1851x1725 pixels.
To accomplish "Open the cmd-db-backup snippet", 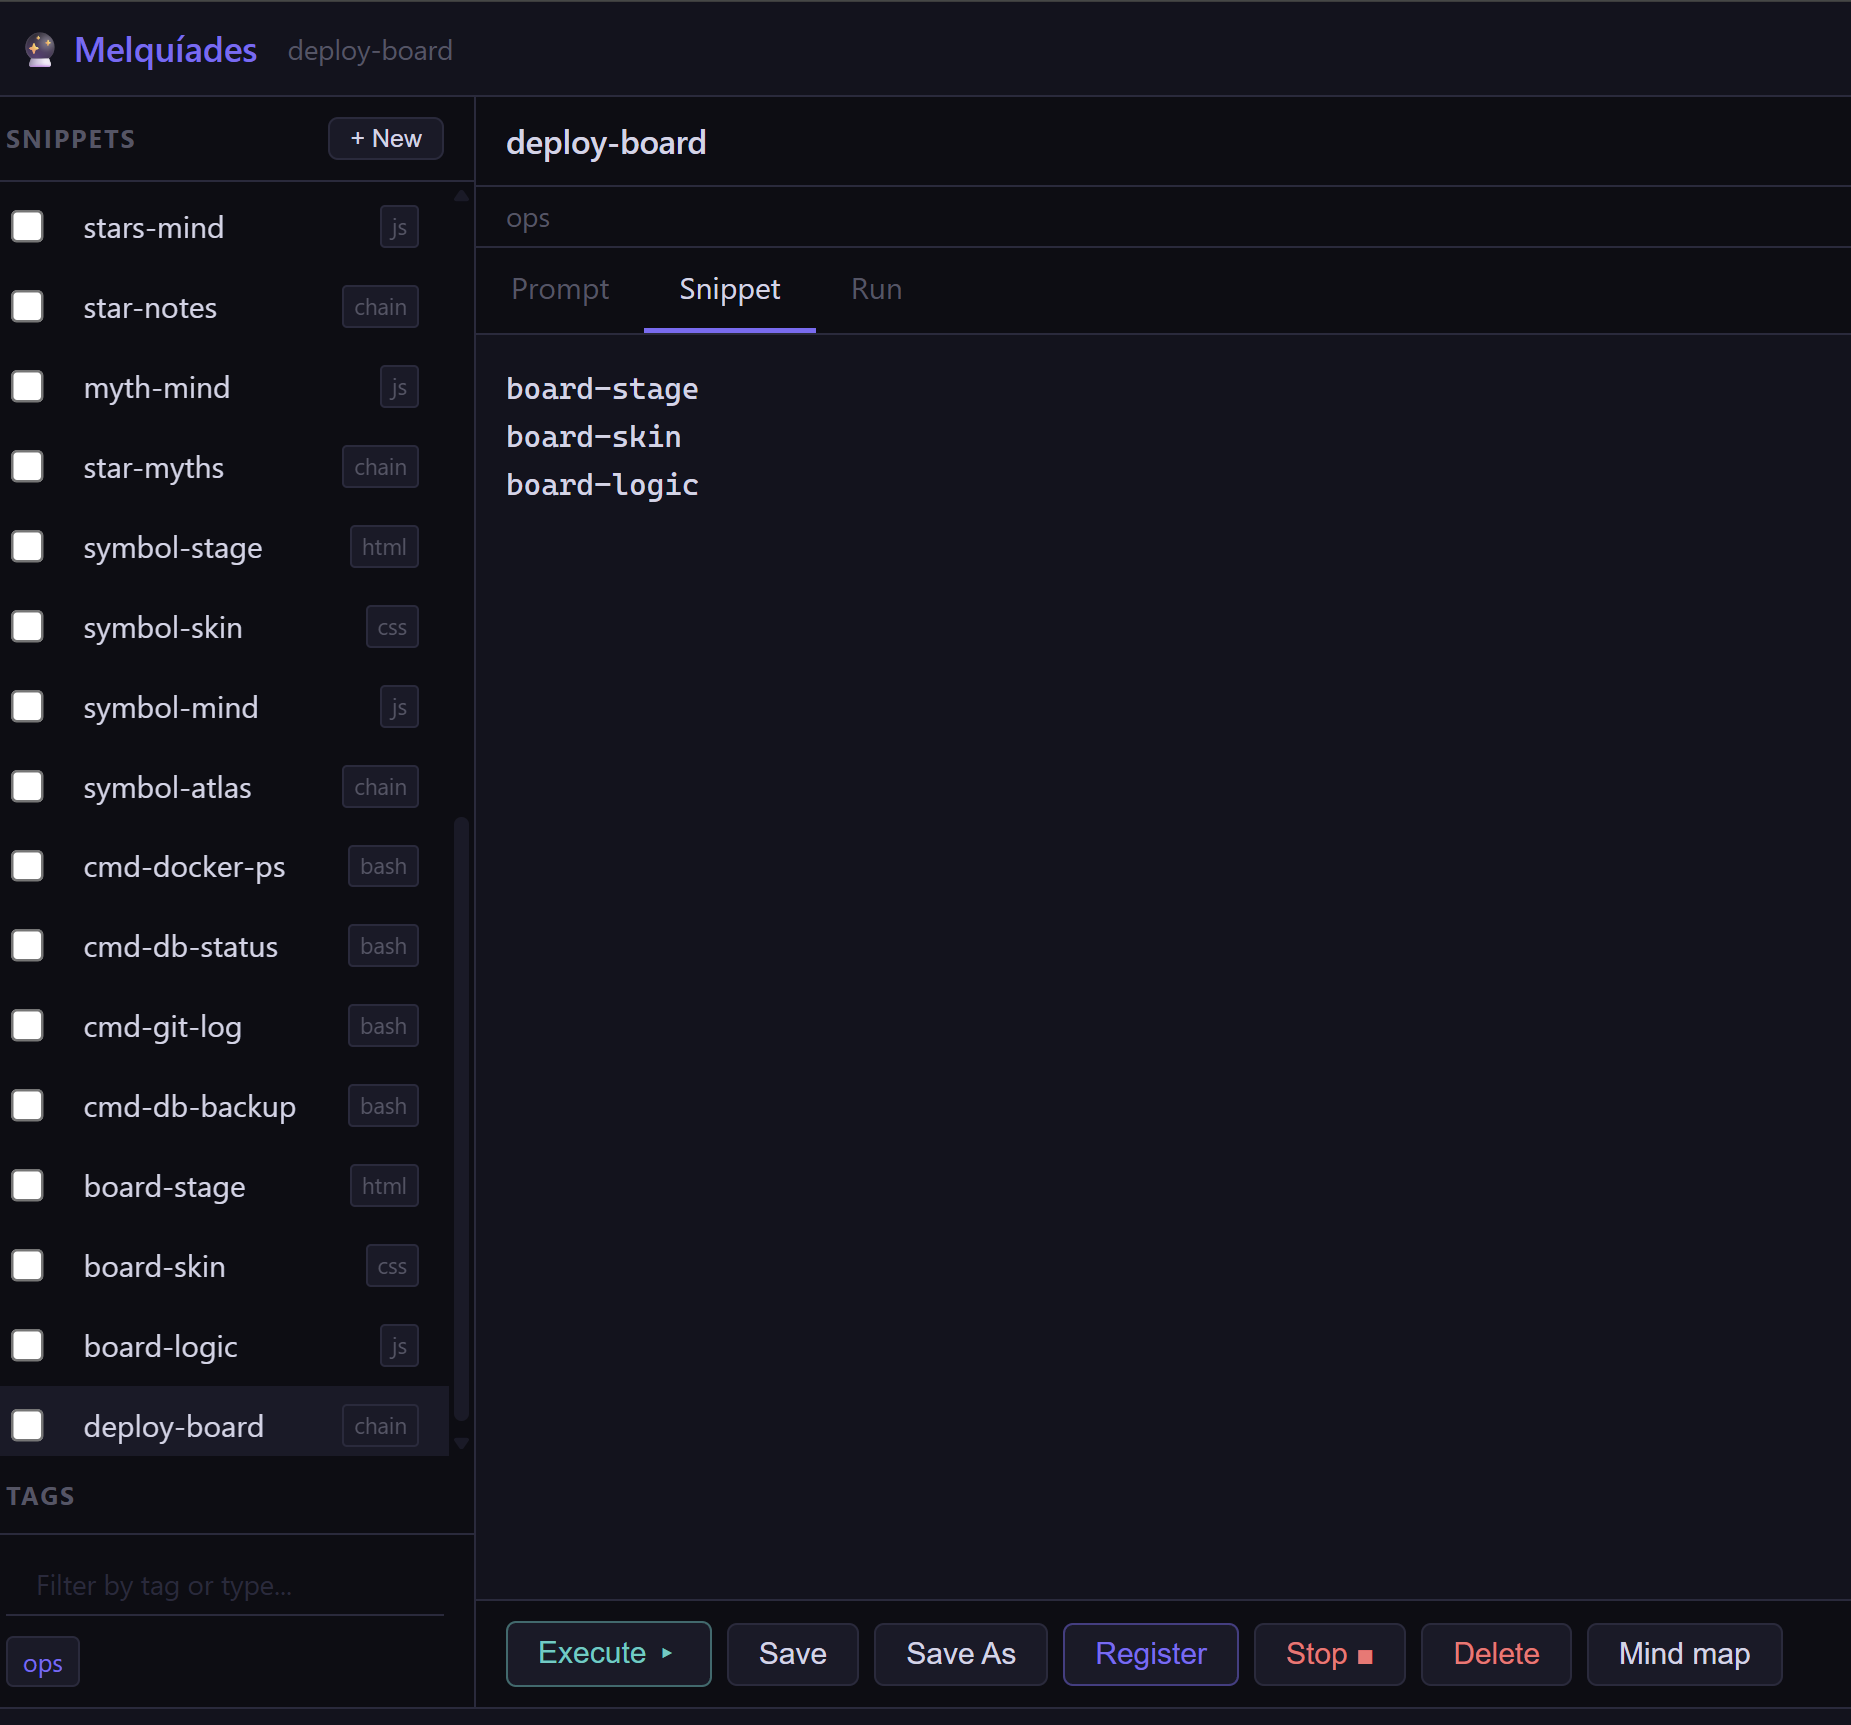I will [190, 1107].
